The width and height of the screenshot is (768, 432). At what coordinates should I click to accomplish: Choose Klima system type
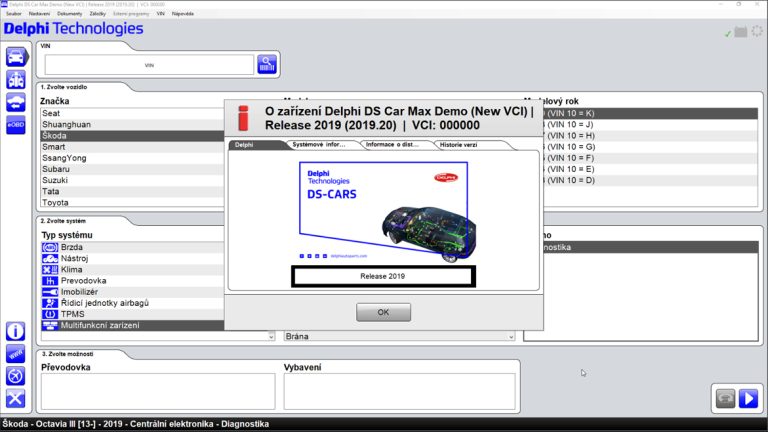73,270
